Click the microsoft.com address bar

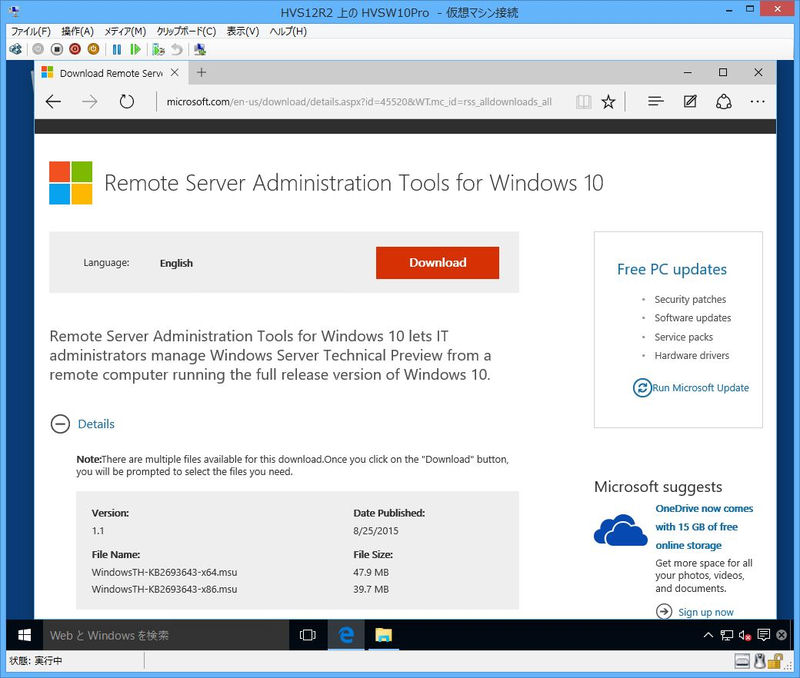click(x=359, y=102)
